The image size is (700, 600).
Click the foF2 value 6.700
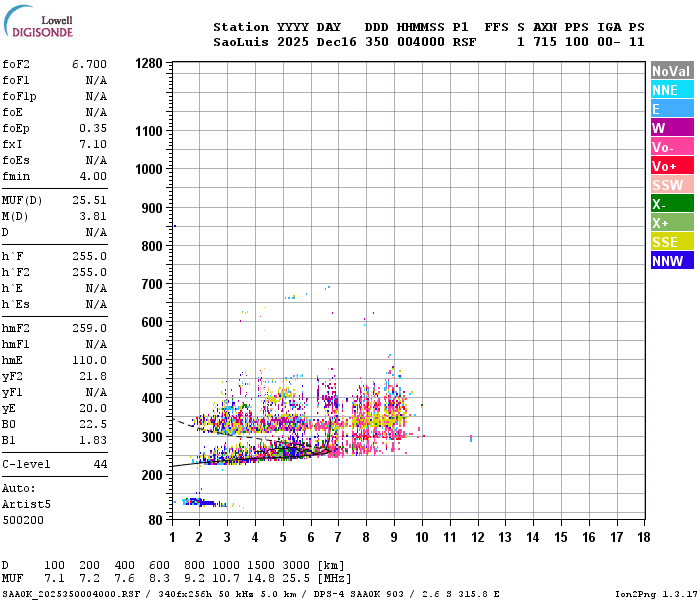click(89, 64)
